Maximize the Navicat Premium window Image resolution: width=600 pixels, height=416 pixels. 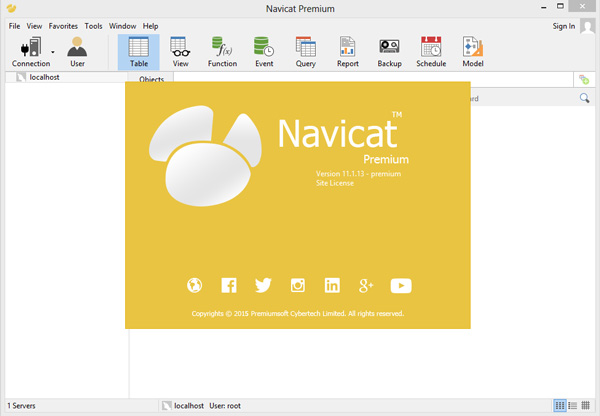pyautogui.click(x=560, y=6)
